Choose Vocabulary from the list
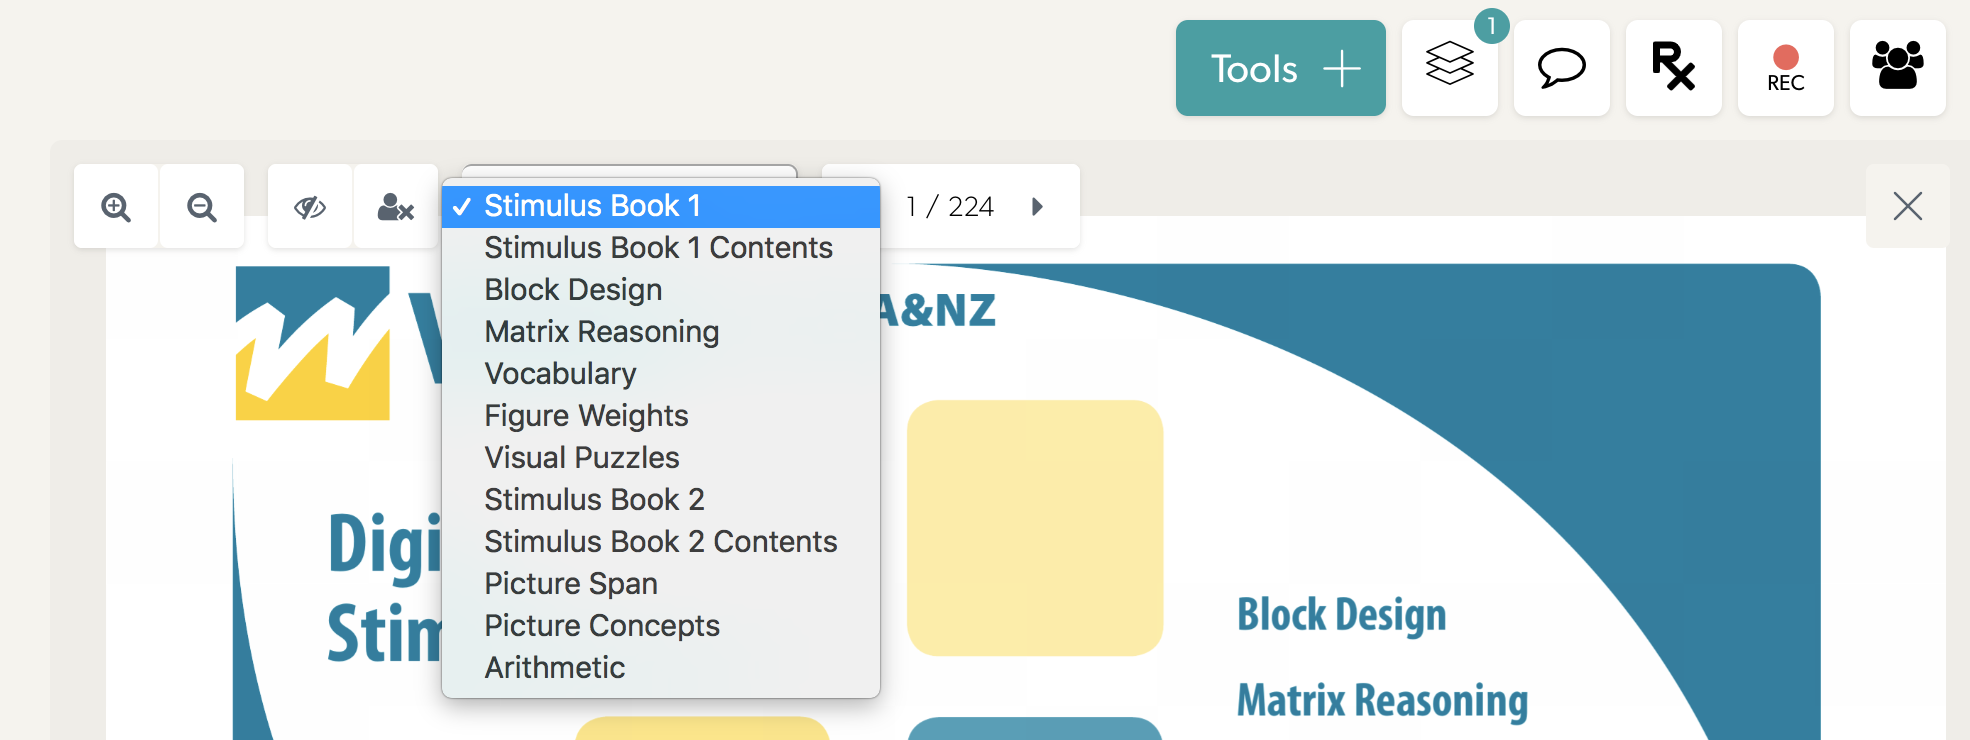The image size is (1970, 740). coord(661,374)
